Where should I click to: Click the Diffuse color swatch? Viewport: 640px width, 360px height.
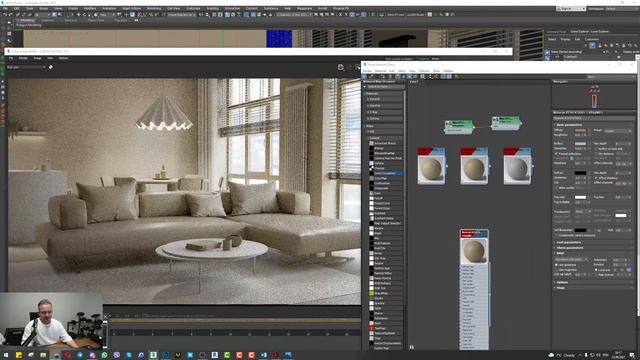click(x=580, y=131)
